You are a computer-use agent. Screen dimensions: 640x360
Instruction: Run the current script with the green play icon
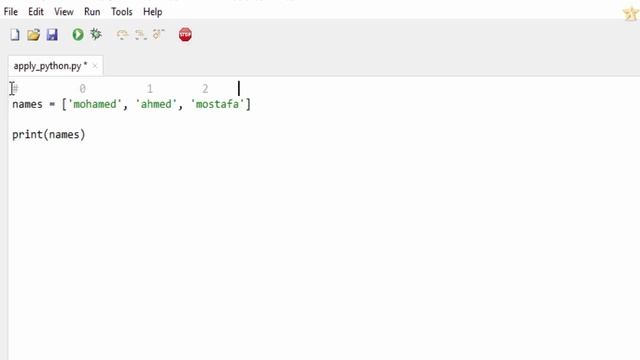point(78,35)
